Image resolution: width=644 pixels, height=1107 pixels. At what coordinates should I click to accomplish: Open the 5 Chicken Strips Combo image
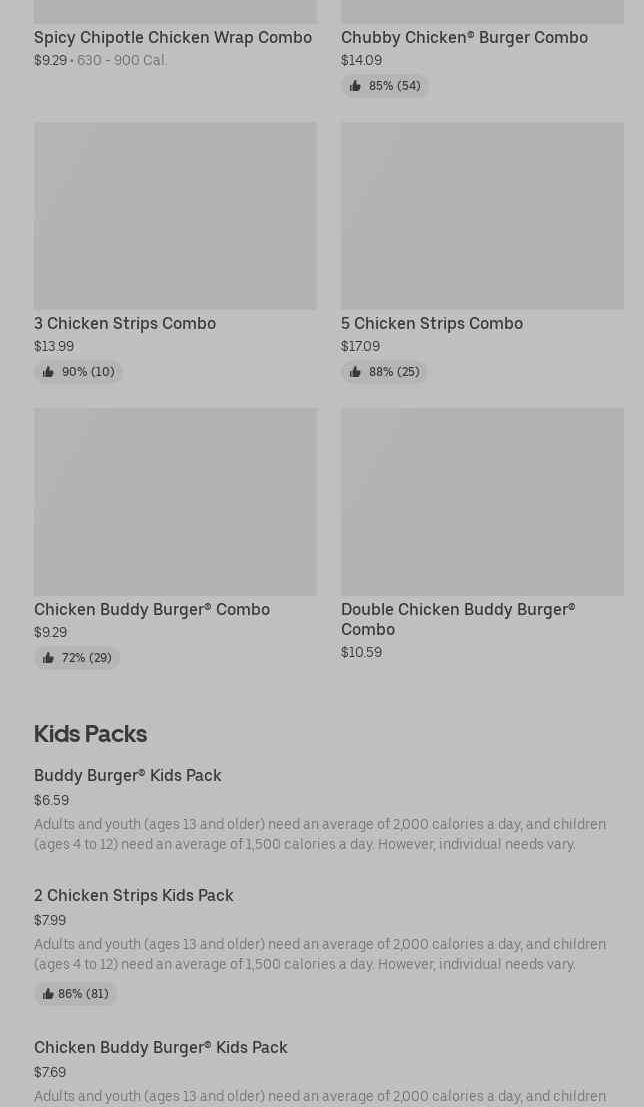click(482, 215)
